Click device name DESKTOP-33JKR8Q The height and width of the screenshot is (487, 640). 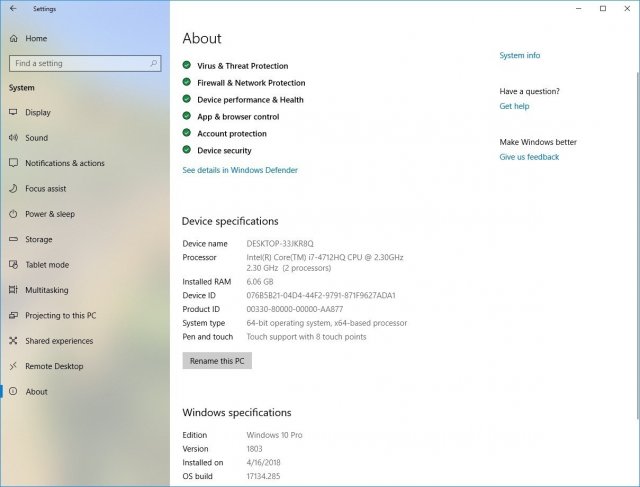tap(280, 244)
